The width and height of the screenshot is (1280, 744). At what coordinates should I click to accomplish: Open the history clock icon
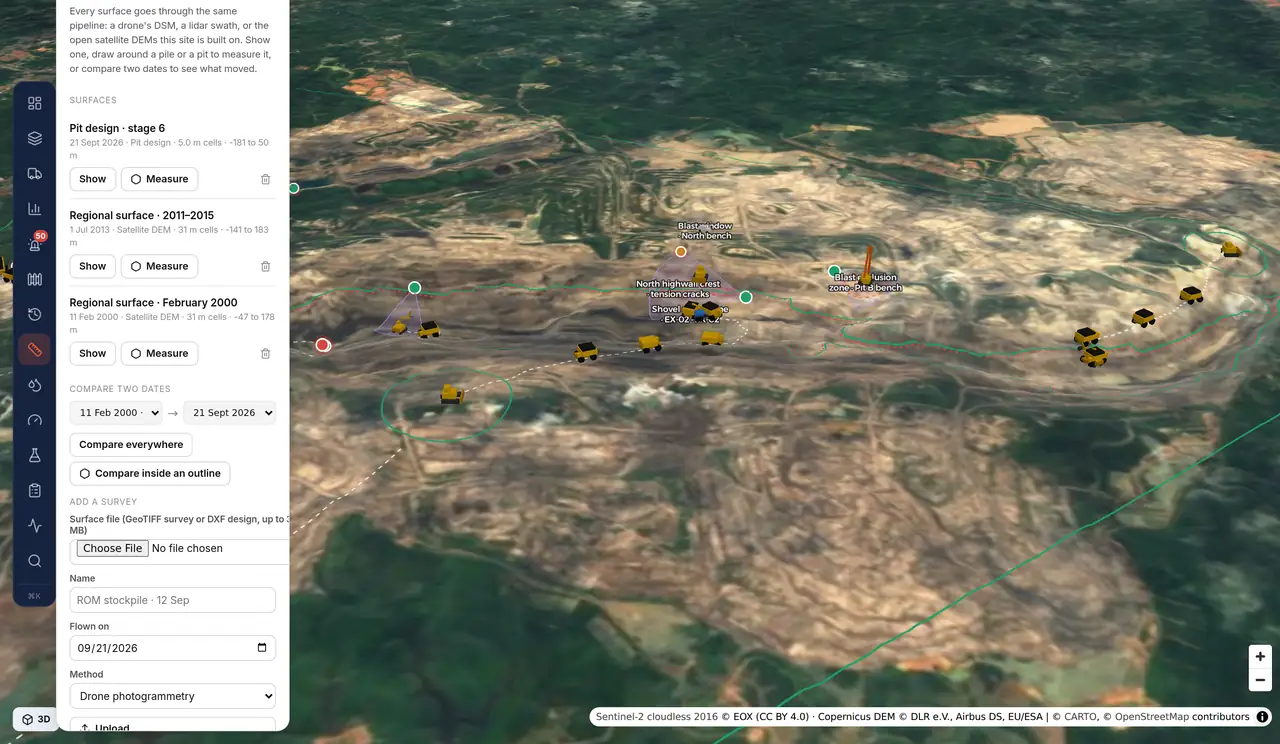tap(35, 314)
